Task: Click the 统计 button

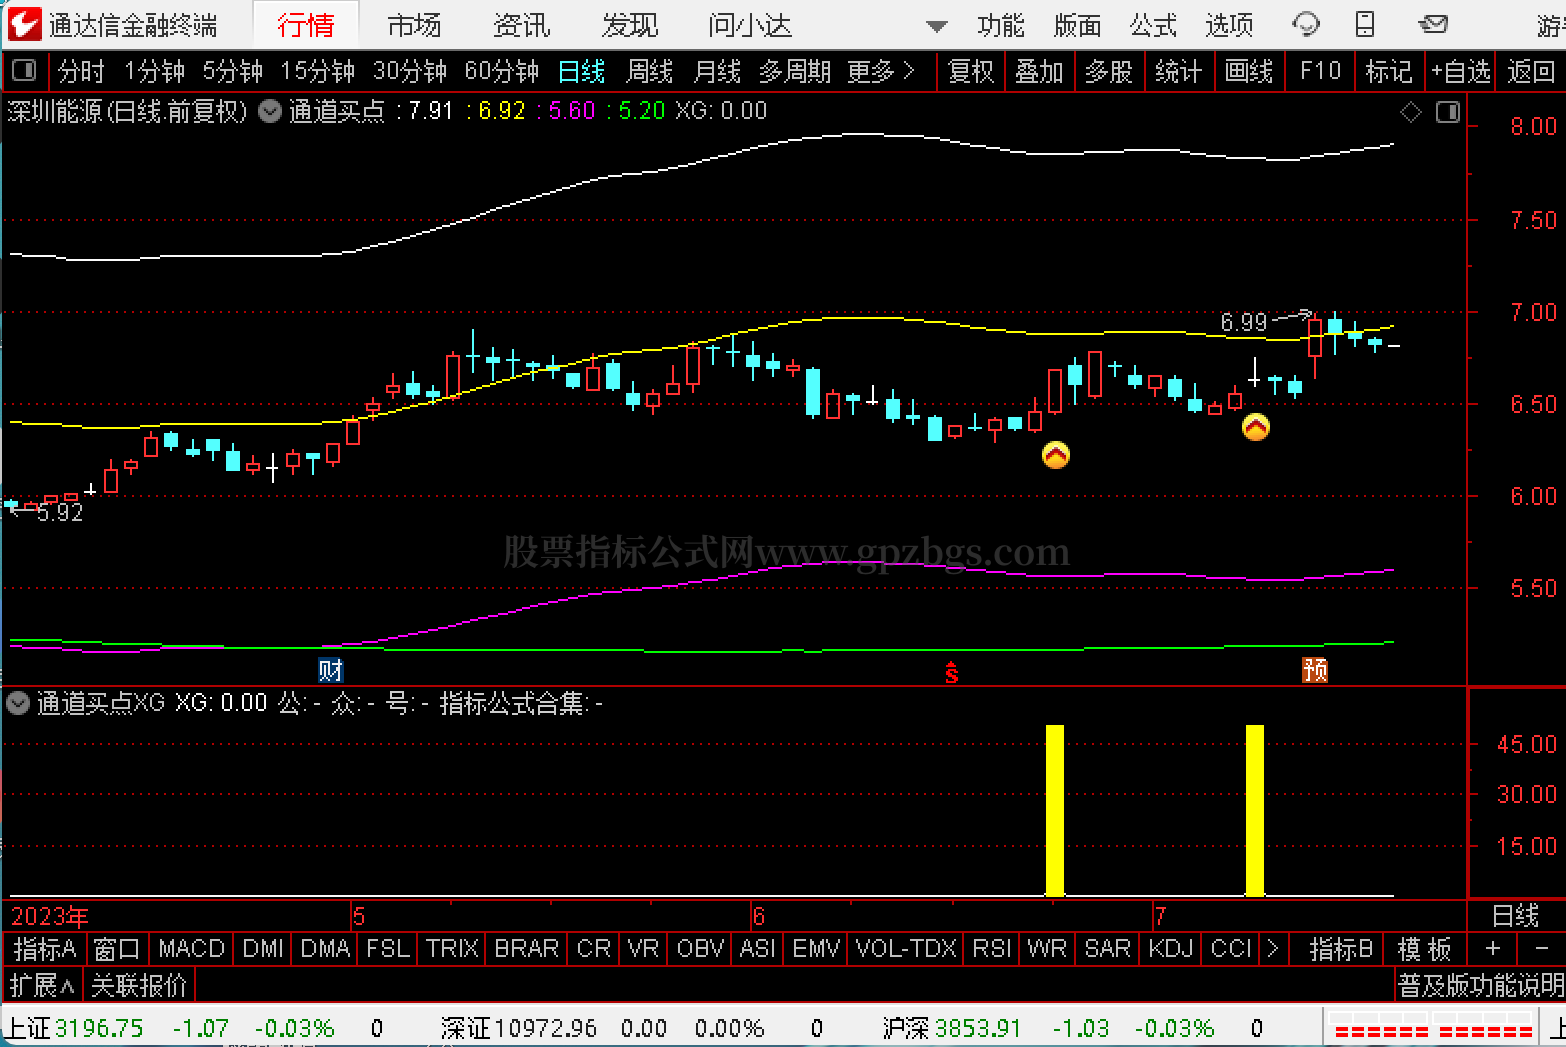Action: [x=1179, y=71]
